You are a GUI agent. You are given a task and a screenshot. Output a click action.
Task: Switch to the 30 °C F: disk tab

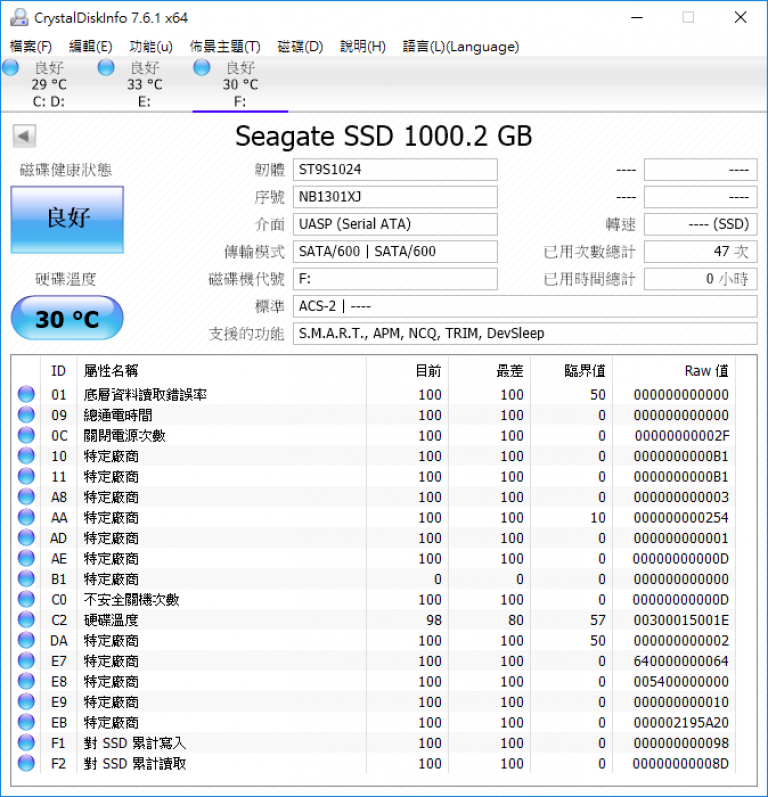[240, 84]
